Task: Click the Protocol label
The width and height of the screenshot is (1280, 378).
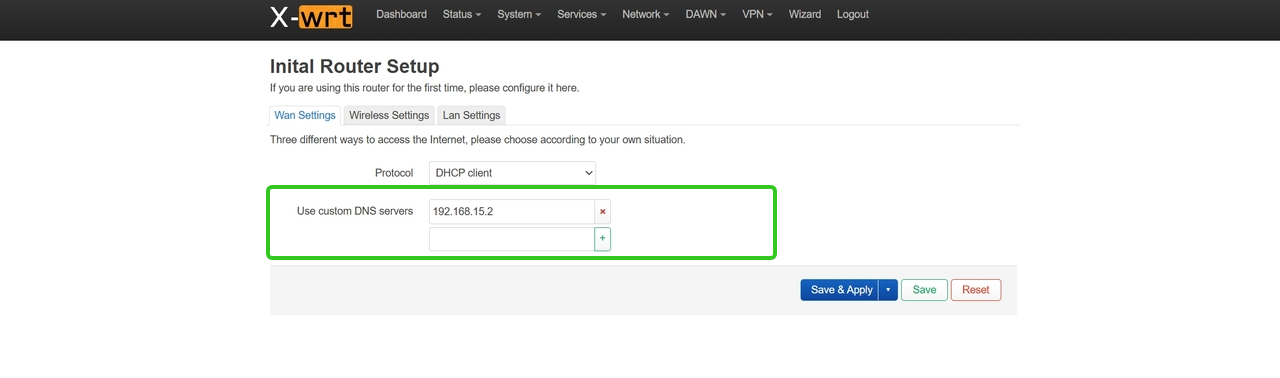Action: pyautogui.click(x=394, y=173)
